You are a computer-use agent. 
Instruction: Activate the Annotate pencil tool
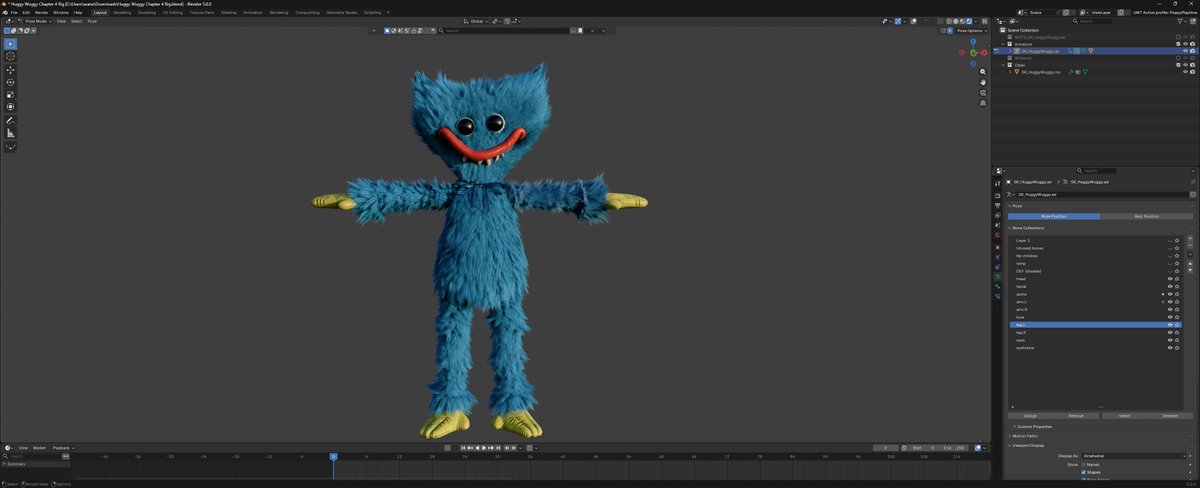pos(11,121)
